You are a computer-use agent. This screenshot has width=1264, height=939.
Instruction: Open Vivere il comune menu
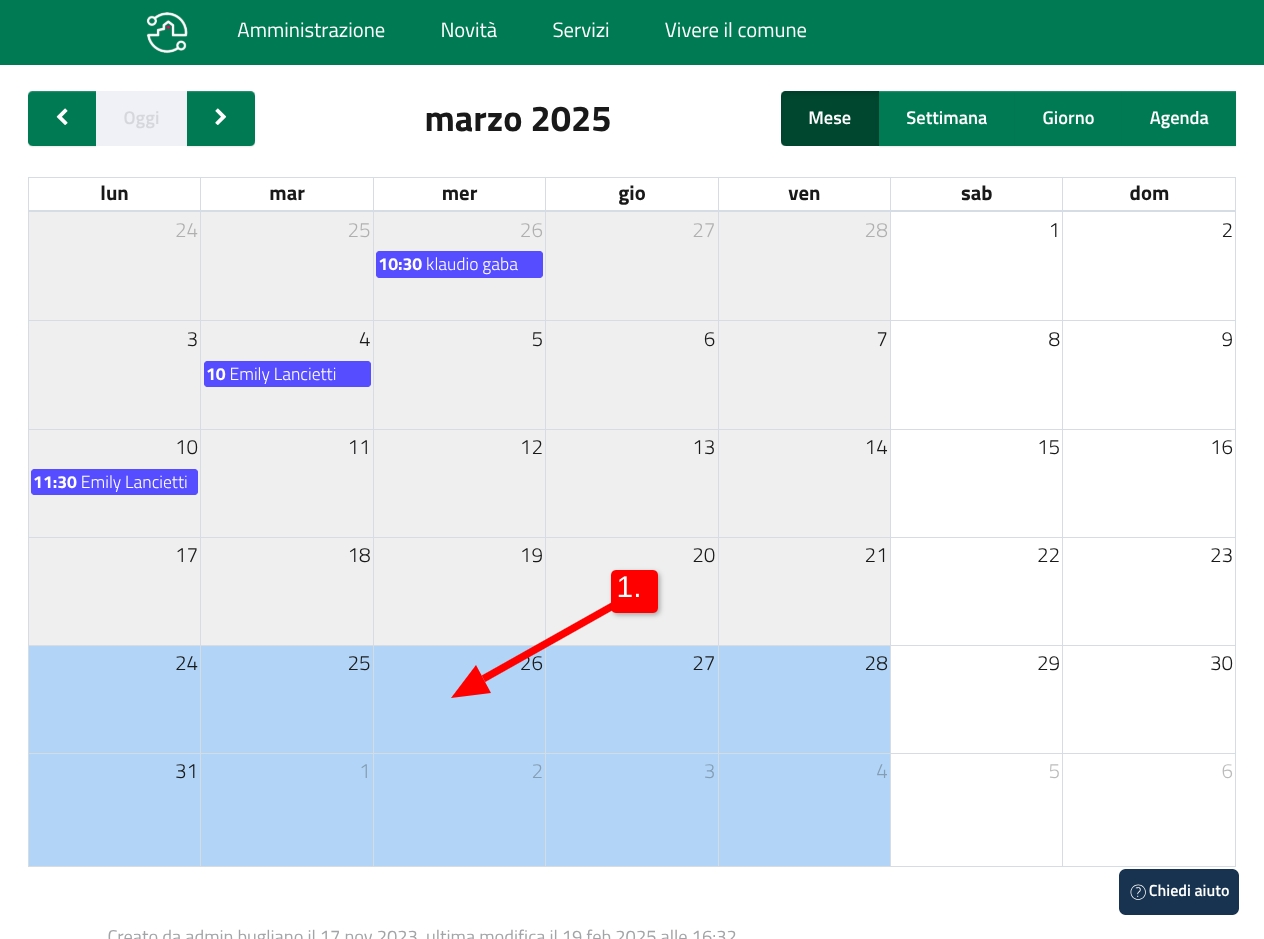(735, 31)
